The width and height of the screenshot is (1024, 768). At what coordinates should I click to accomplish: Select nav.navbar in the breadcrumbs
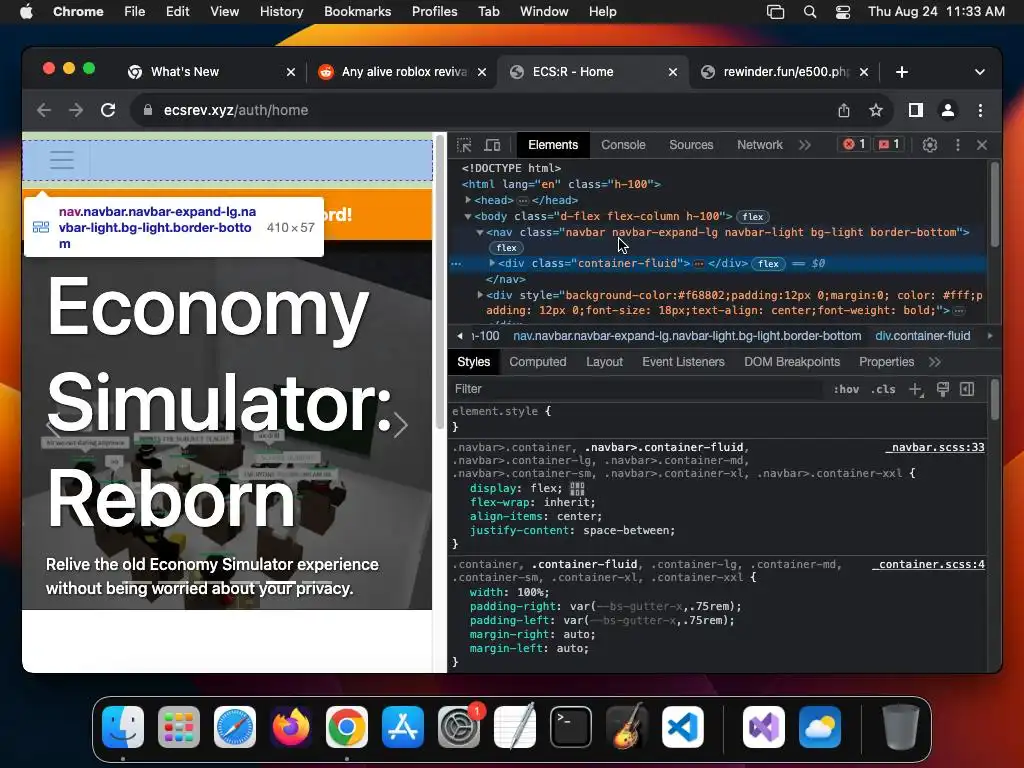click(x=687, y=336)
